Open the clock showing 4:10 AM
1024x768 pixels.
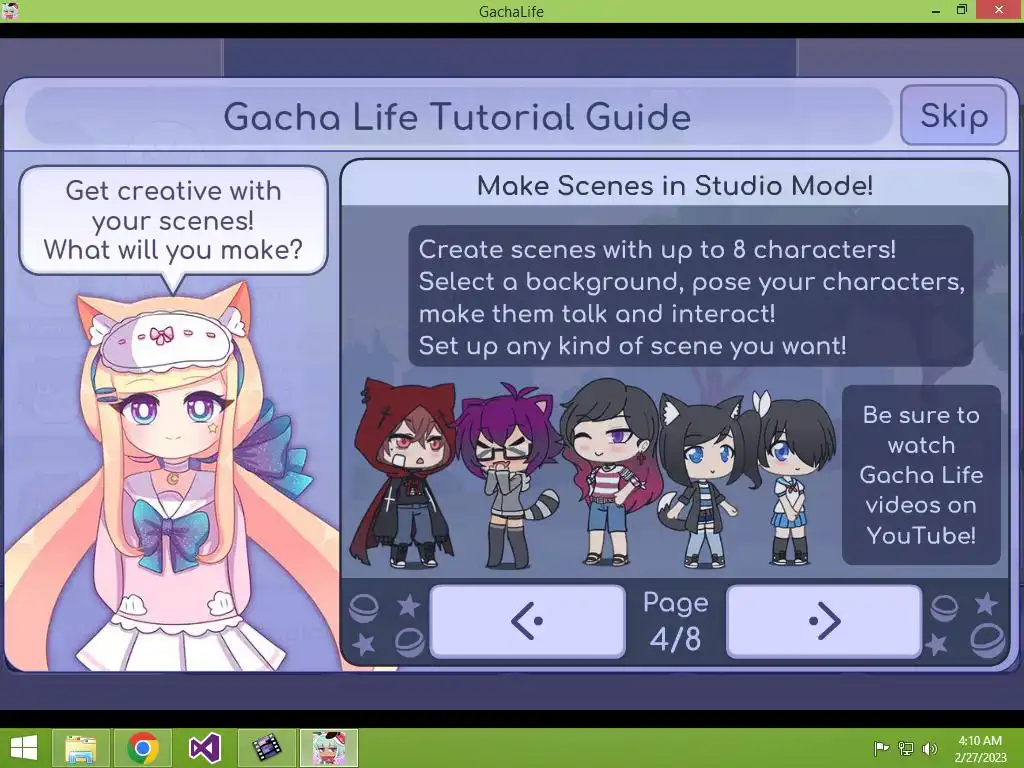pyautogui.click(x=980, y=748)
